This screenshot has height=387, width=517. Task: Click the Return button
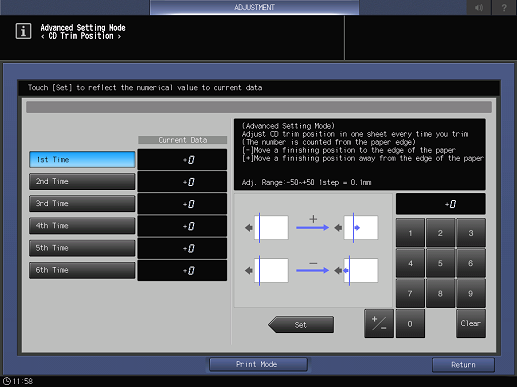click(463, 365)
